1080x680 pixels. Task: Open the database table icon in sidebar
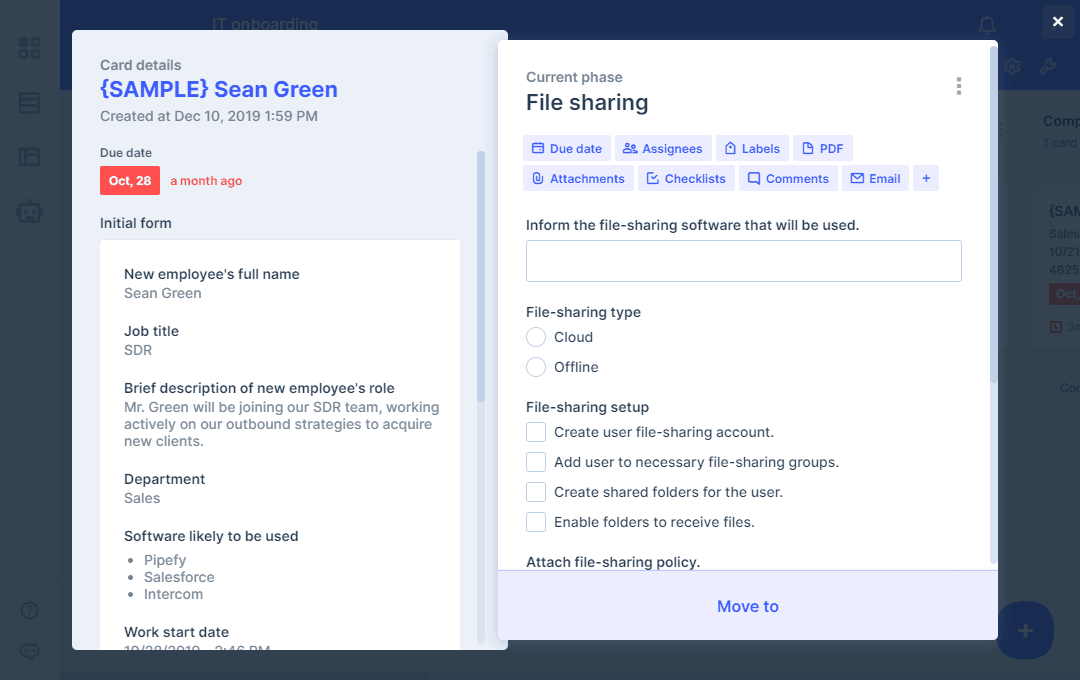point(30,103)
